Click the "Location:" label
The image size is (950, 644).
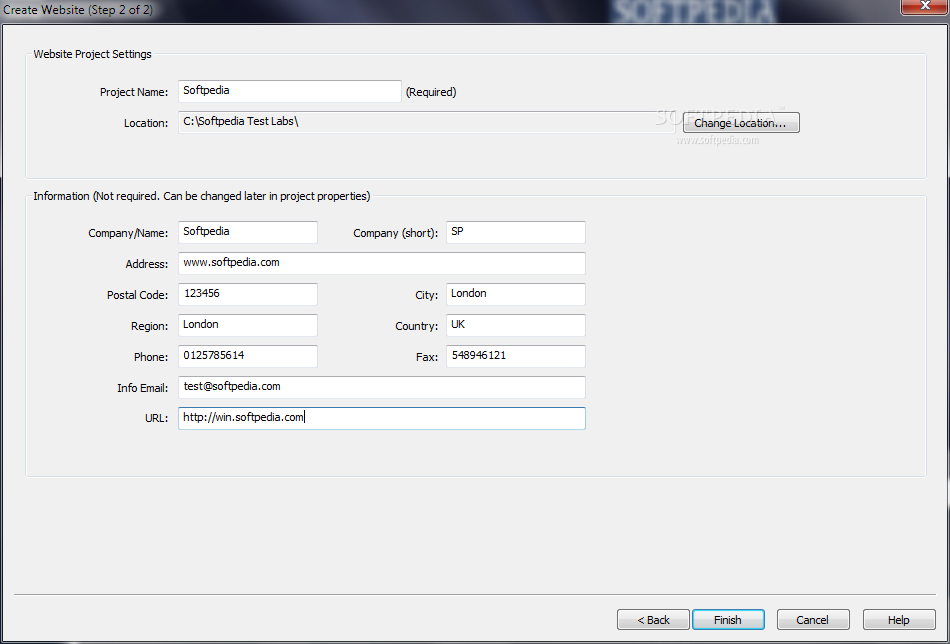(x=146, y=123)
